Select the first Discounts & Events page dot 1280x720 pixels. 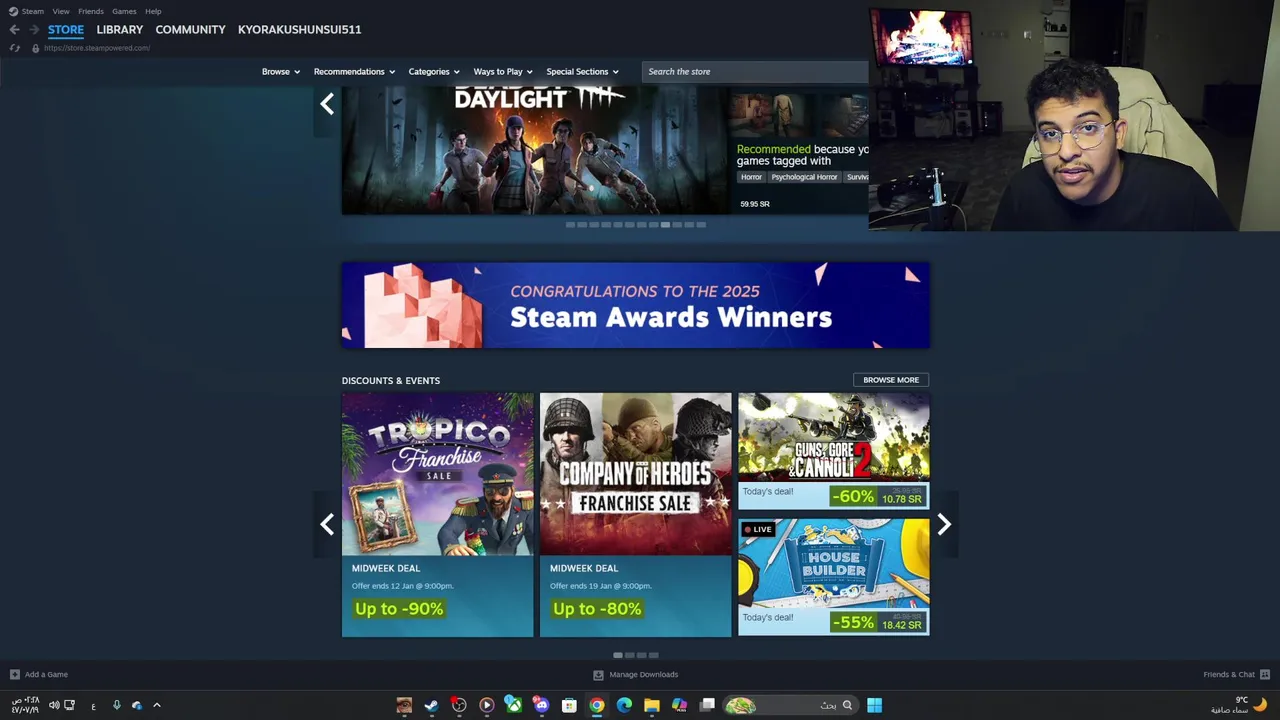tap(618, 655)
